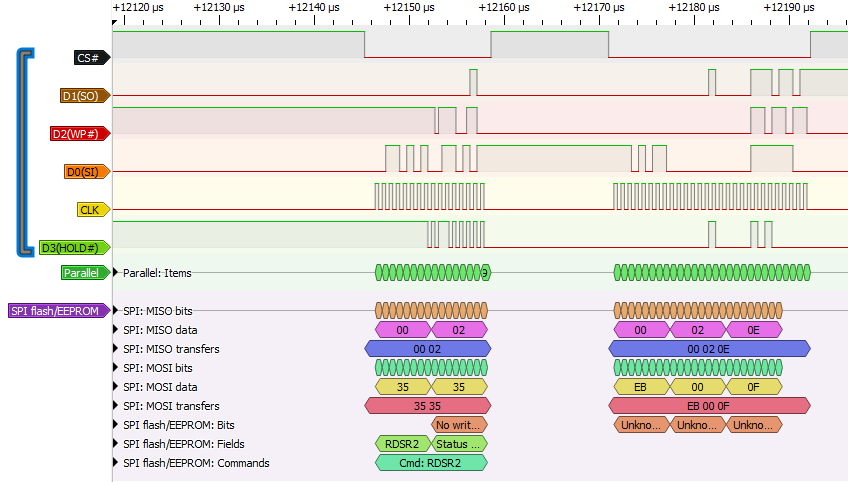Click the +12150 µs ruler mark

[409, 8]
